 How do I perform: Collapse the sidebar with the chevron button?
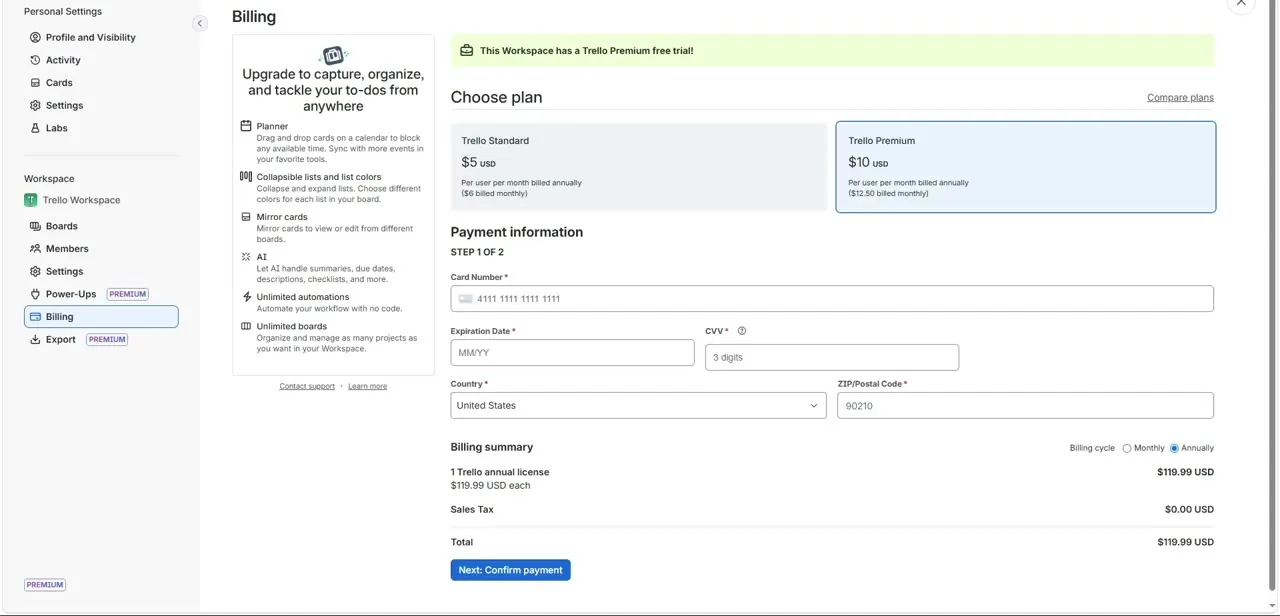[x=200, y=23]
